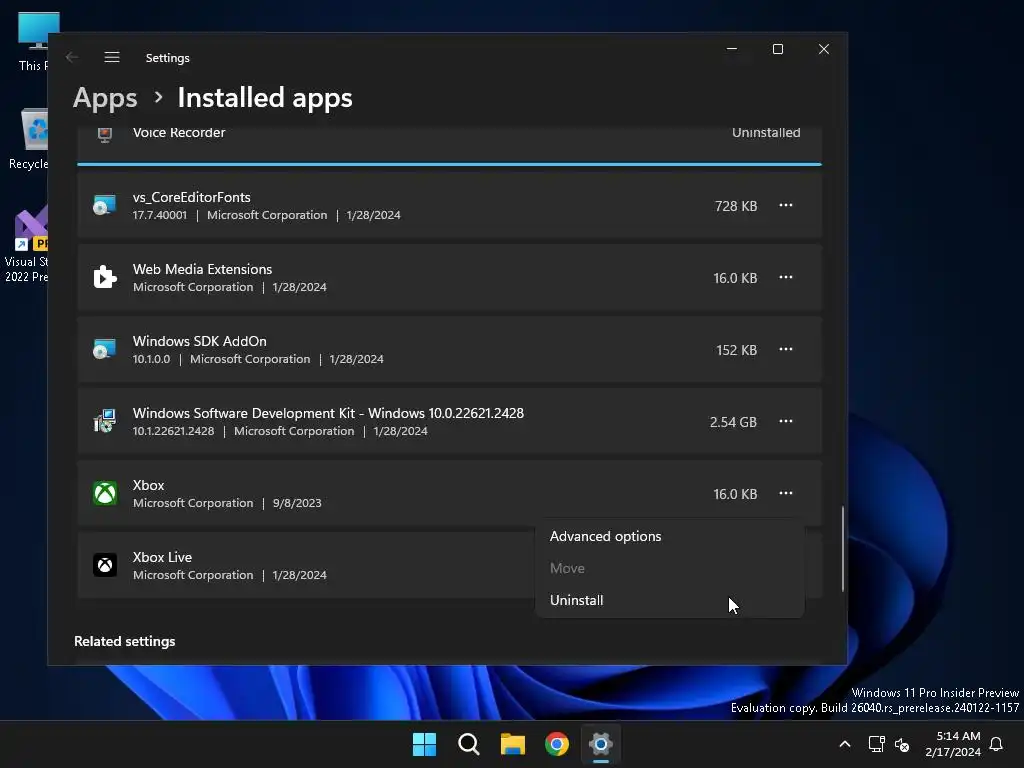Image resolution: width=1024 pixels, height=768 pixels.
Task: Open the Settings navigation hamburger menu
Action: [112, 57]
